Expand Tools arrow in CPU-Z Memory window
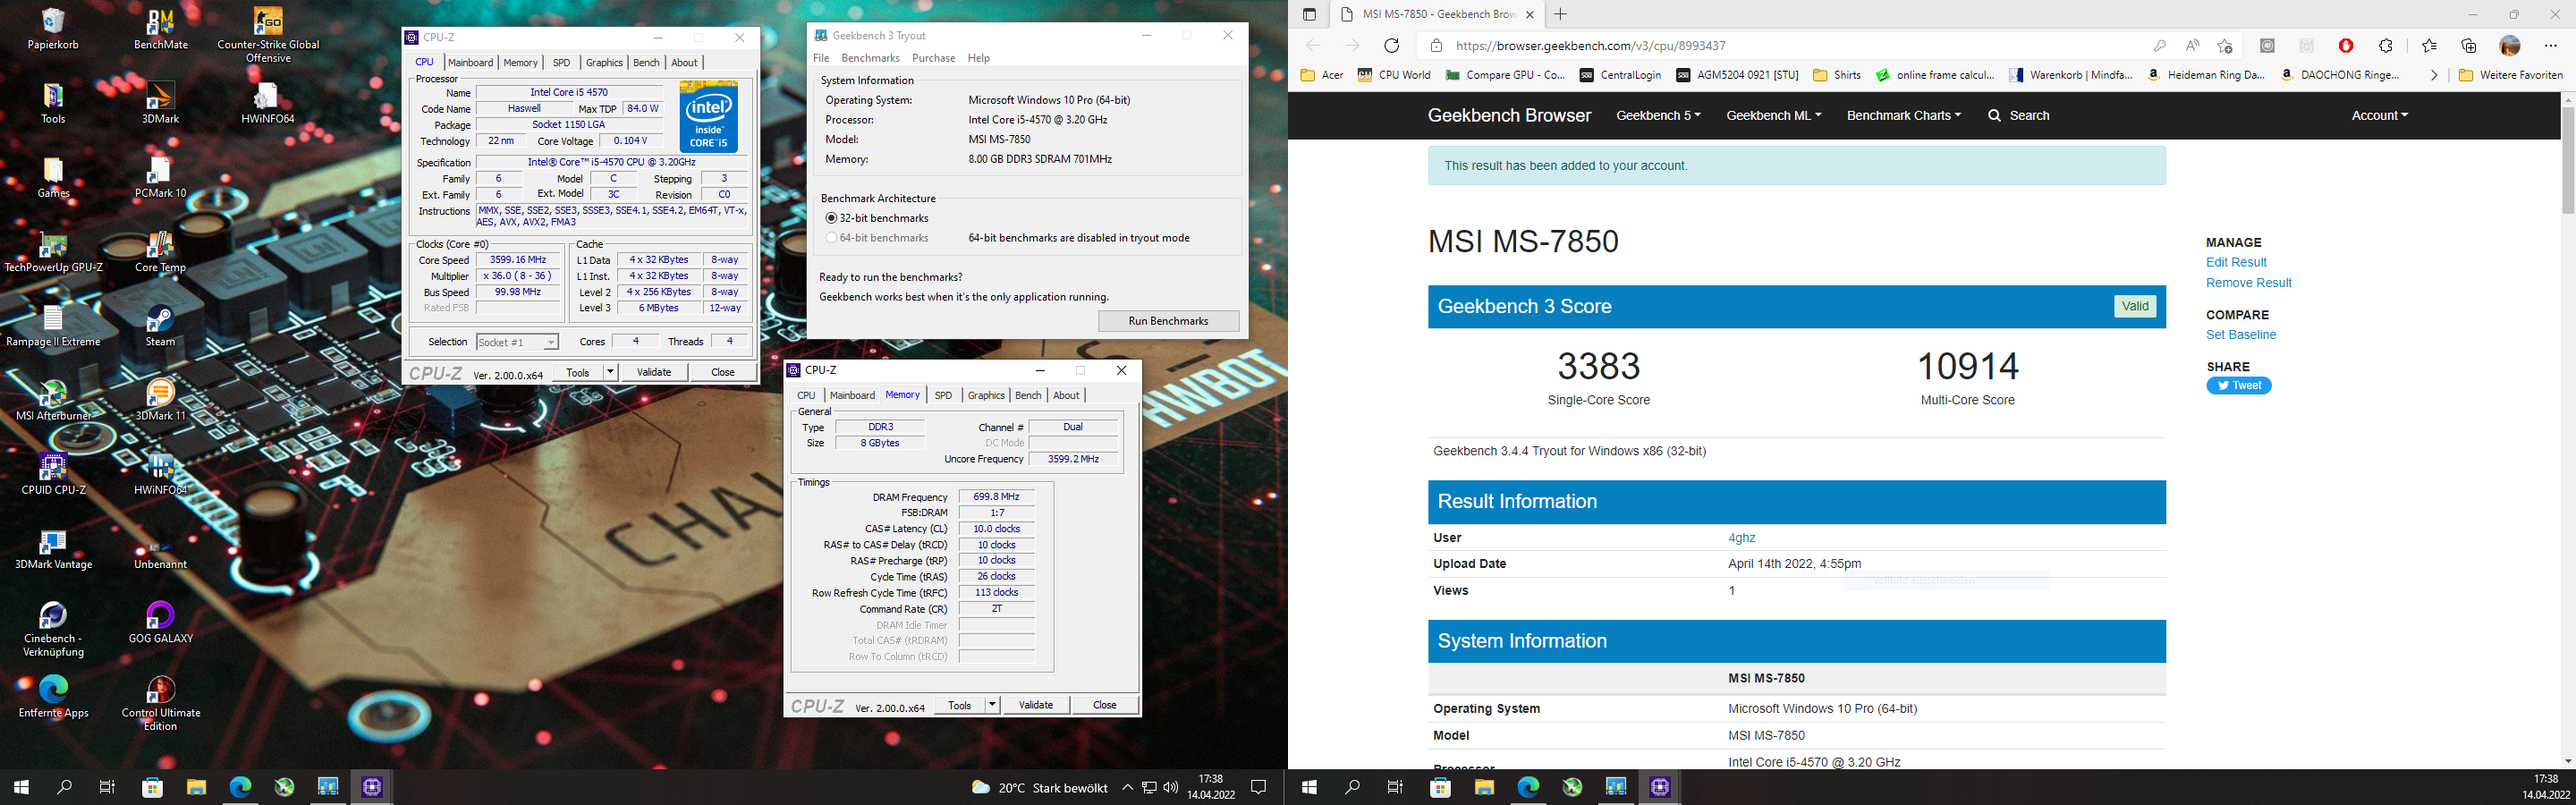Viewport: 2576px width, 805px height. coord(992,705)
